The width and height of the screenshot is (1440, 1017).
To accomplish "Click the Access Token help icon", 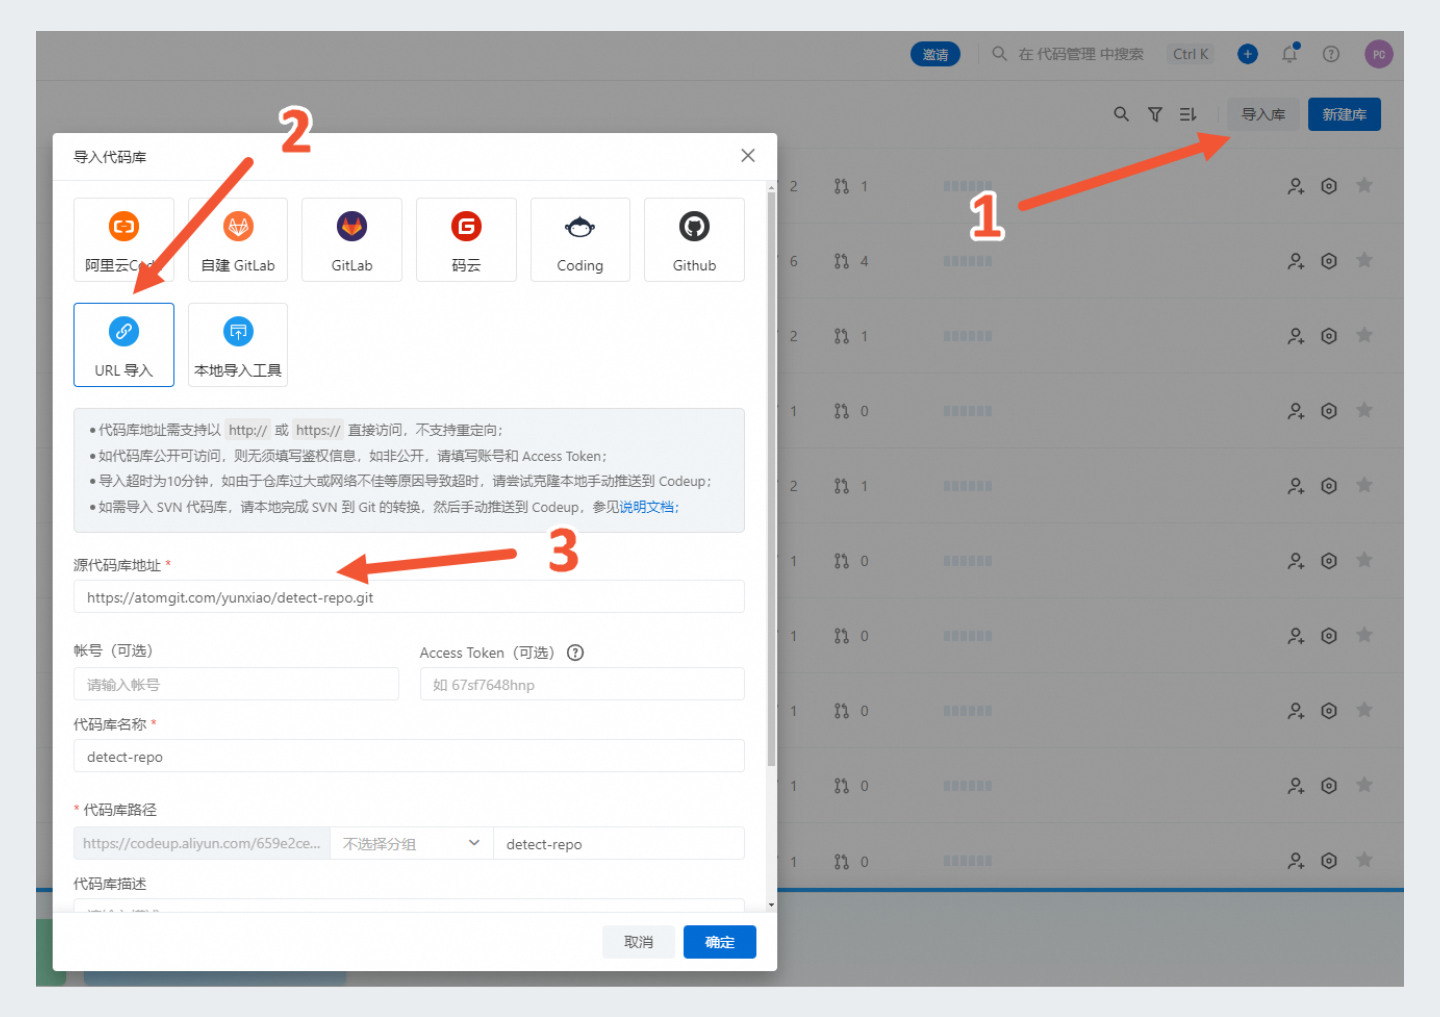I will 575,653.
